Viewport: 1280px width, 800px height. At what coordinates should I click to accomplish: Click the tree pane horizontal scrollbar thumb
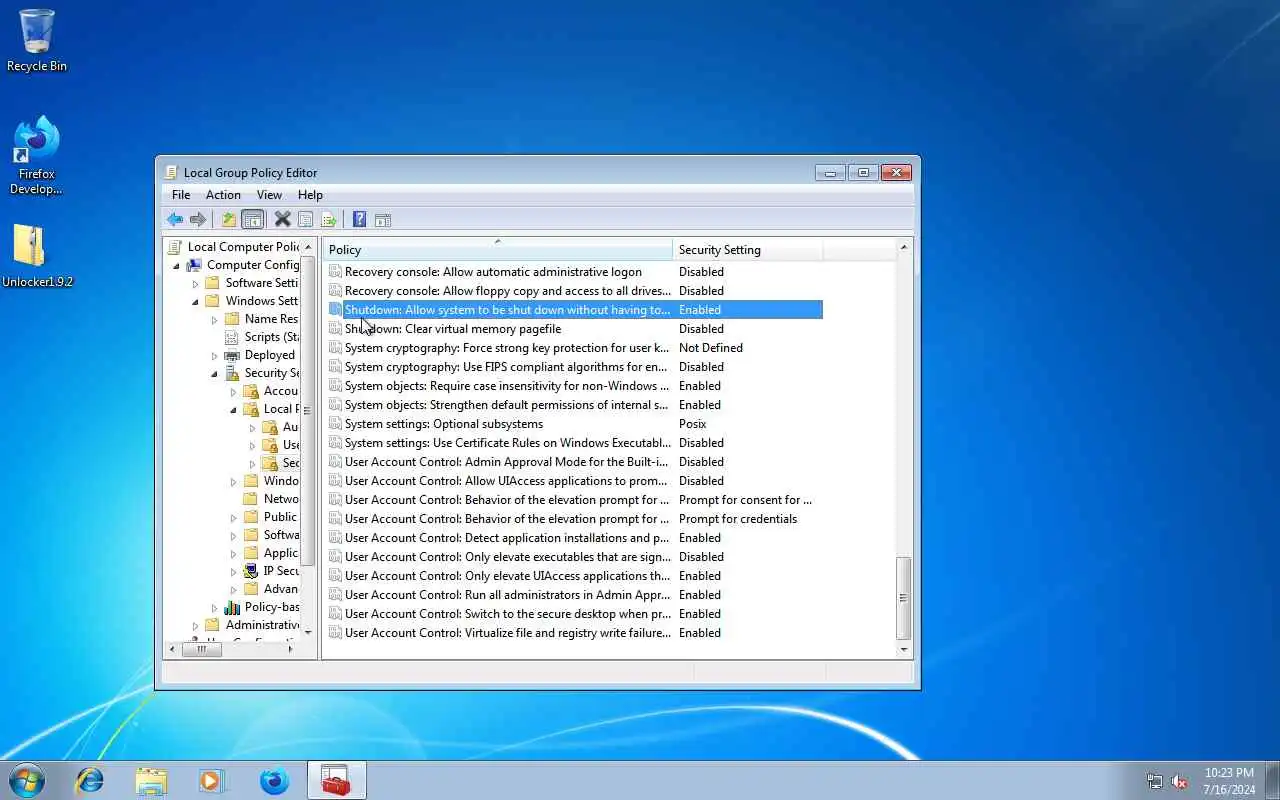click(201, 649)
